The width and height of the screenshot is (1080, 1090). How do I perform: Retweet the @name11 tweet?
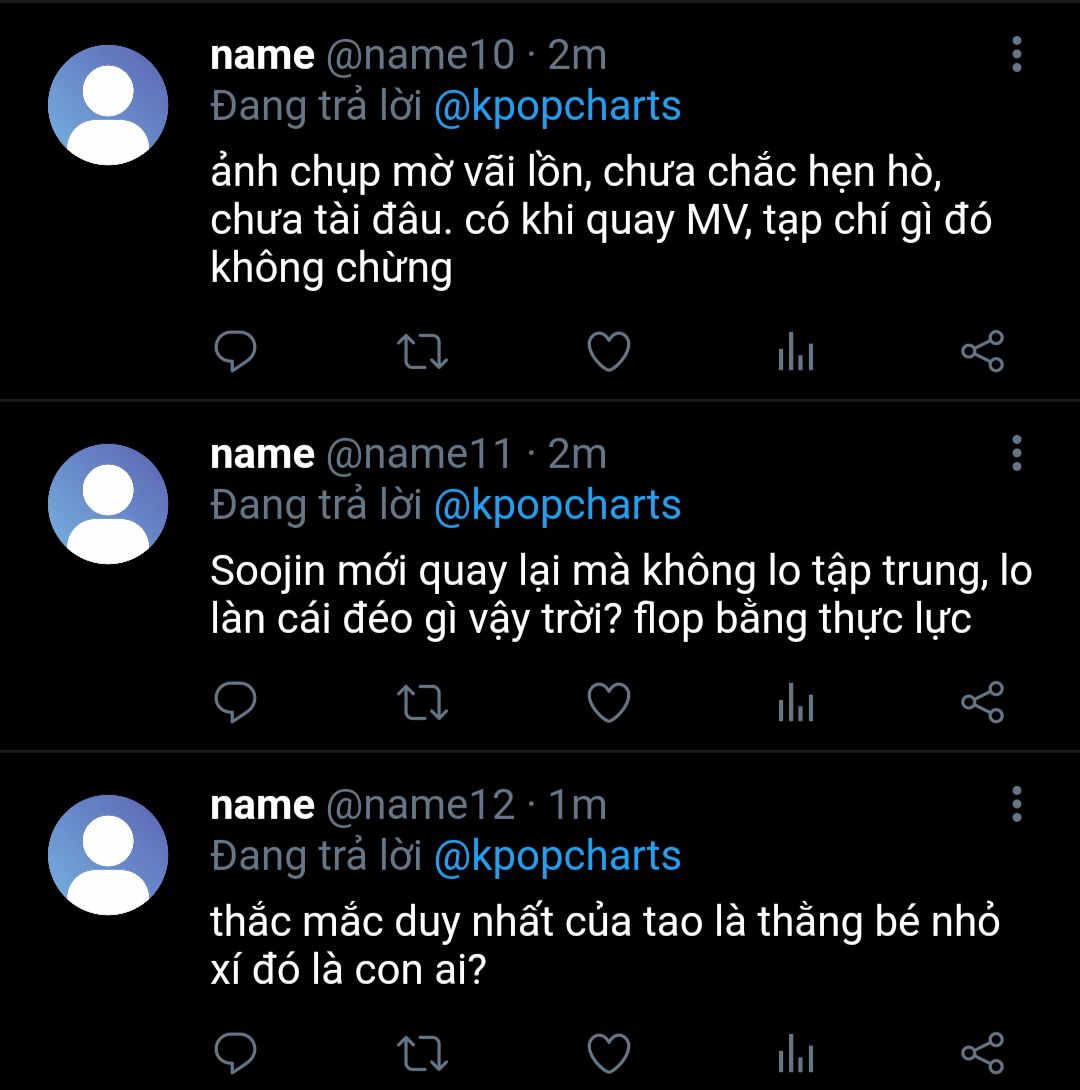point(422,703)
